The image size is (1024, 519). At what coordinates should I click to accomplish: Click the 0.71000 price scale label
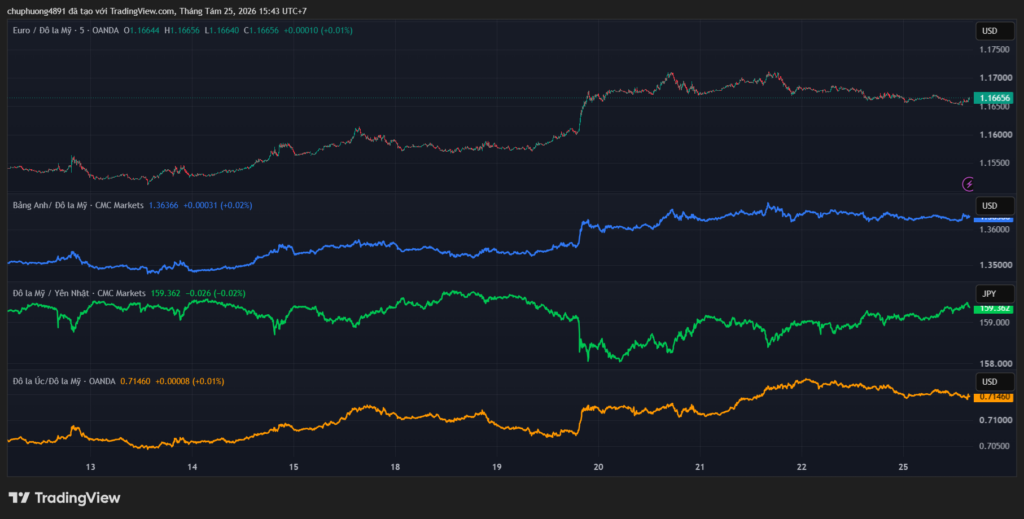coord(995,420)
